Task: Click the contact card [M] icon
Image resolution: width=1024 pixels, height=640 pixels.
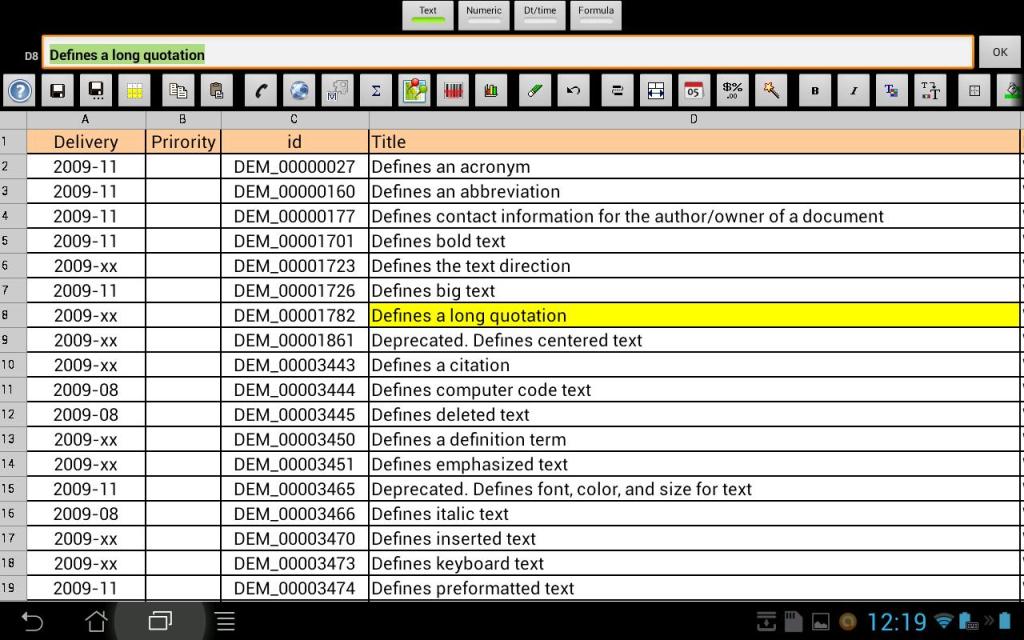Action: (338, 91)
